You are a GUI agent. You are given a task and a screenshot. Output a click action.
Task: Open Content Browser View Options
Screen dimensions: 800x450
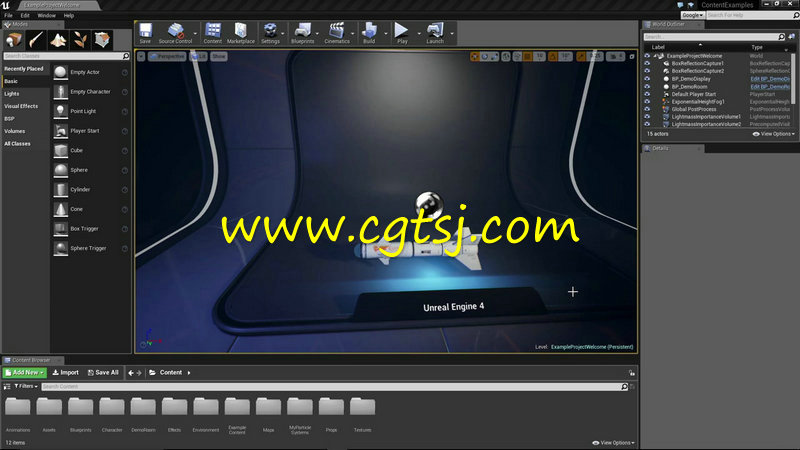613,443
